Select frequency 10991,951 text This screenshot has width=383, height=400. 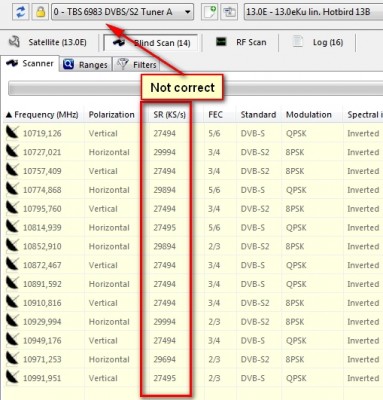point(42,378)
